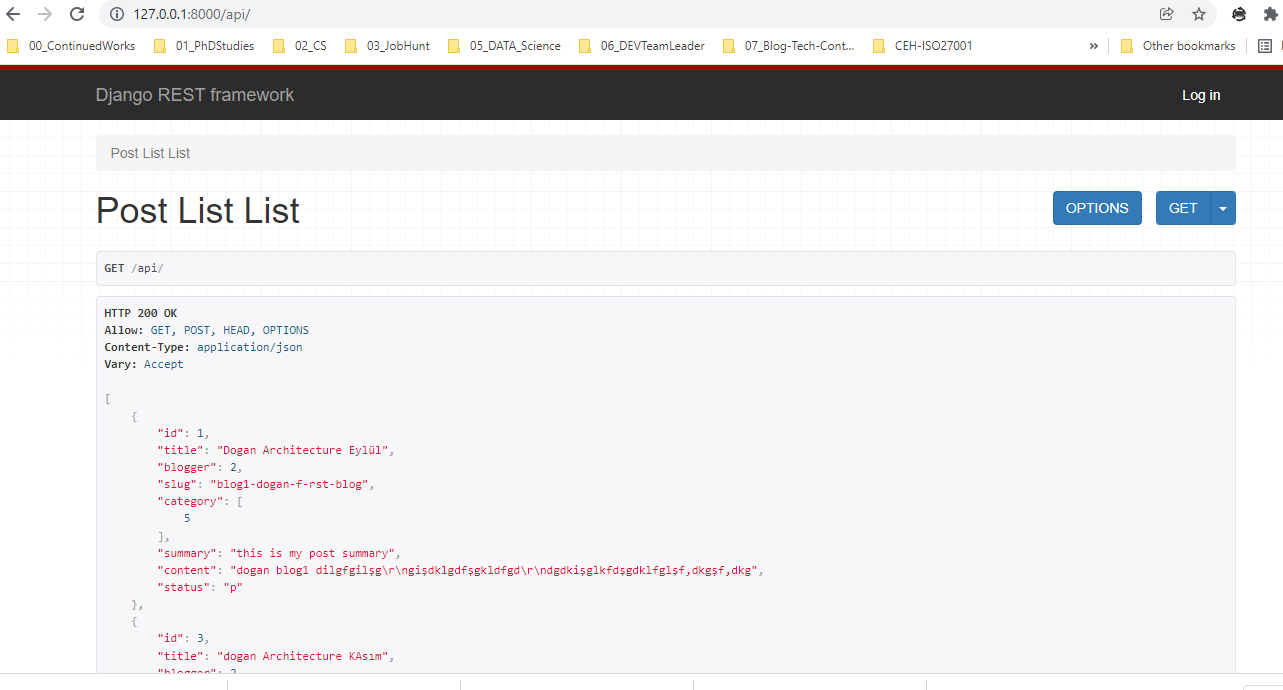The height and width of the screenshot is (690, 1283).
Task: Click the Post List List page heading
Action: [x=198, y=211]
